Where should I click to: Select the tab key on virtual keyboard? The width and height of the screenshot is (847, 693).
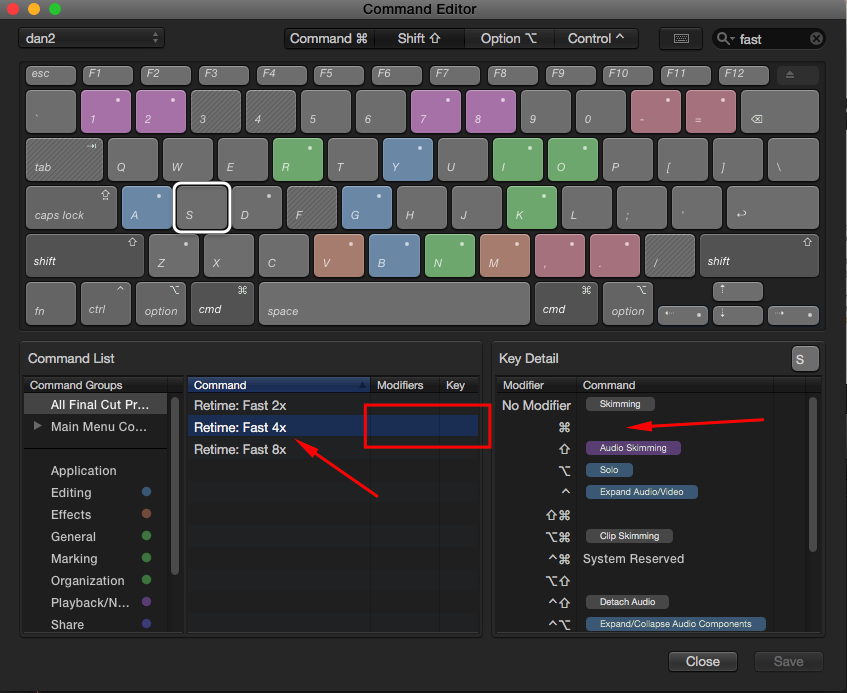[64, 160]
